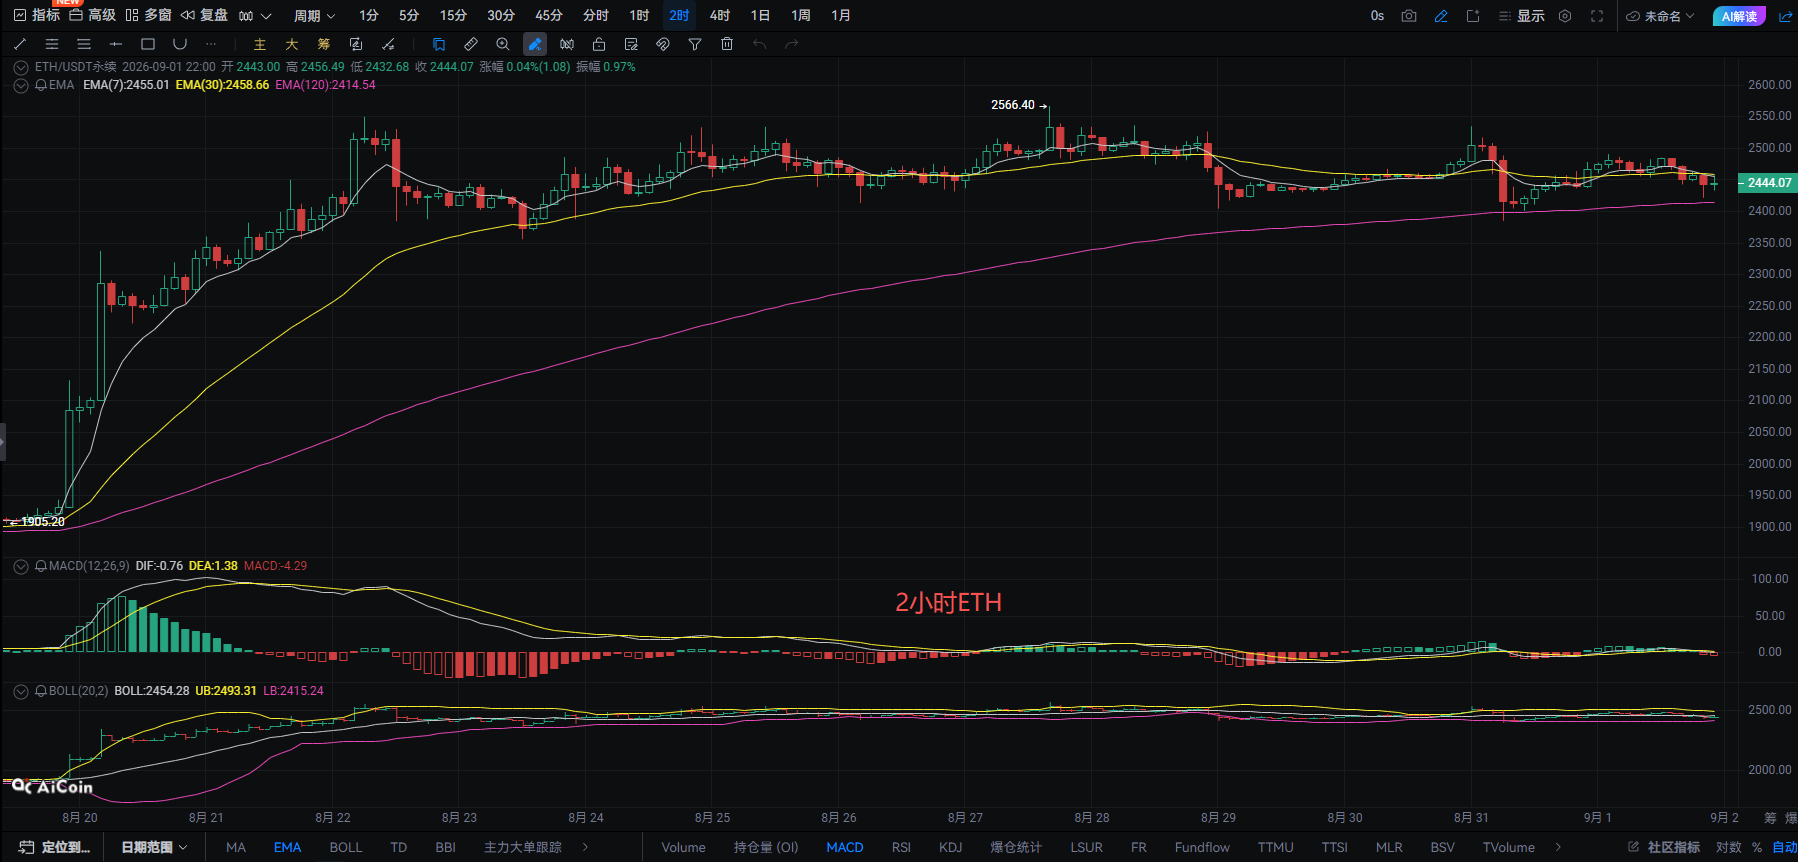Expand the left side panel handle
Viewport: 1798px width, 862px height.
[3, 441]
